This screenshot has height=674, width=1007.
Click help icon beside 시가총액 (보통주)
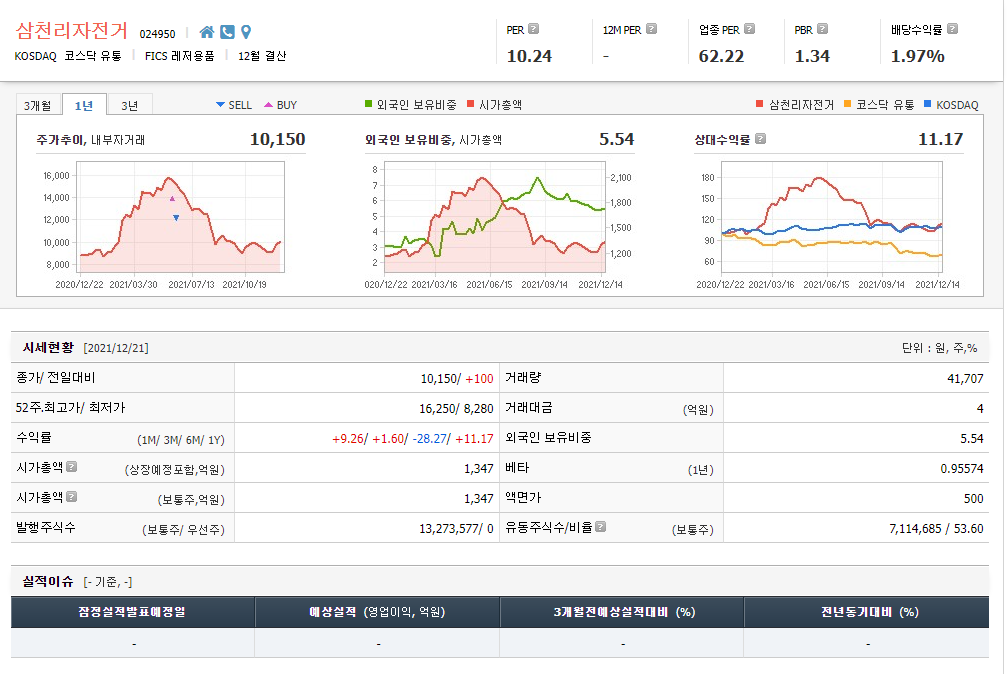[72, 497]
